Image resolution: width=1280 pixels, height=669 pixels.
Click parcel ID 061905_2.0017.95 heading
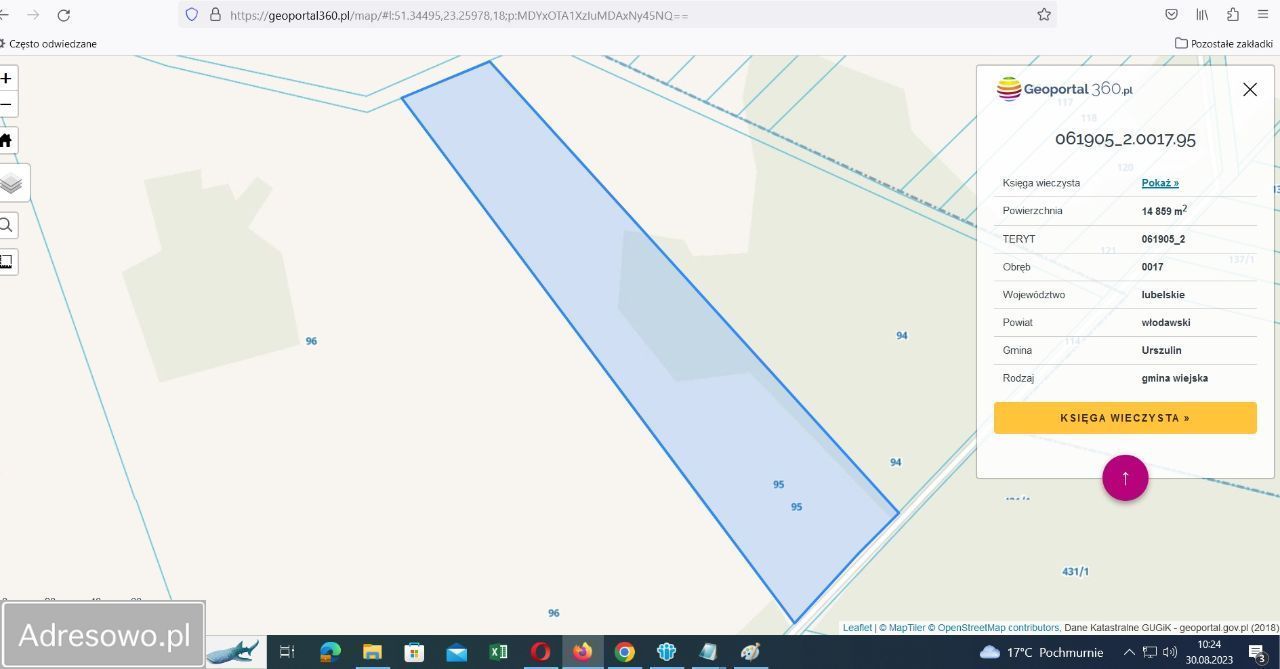(1125, 139)
